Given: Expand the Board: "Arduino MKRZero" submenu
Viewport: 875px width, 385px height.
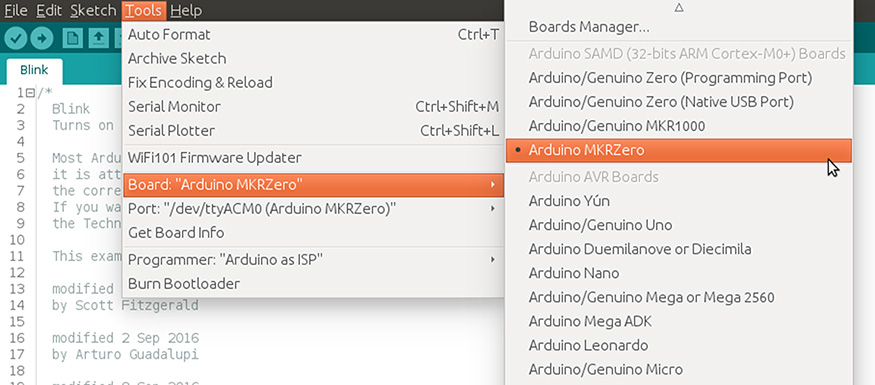Looking at the screenshot, I should pos(313,184).
